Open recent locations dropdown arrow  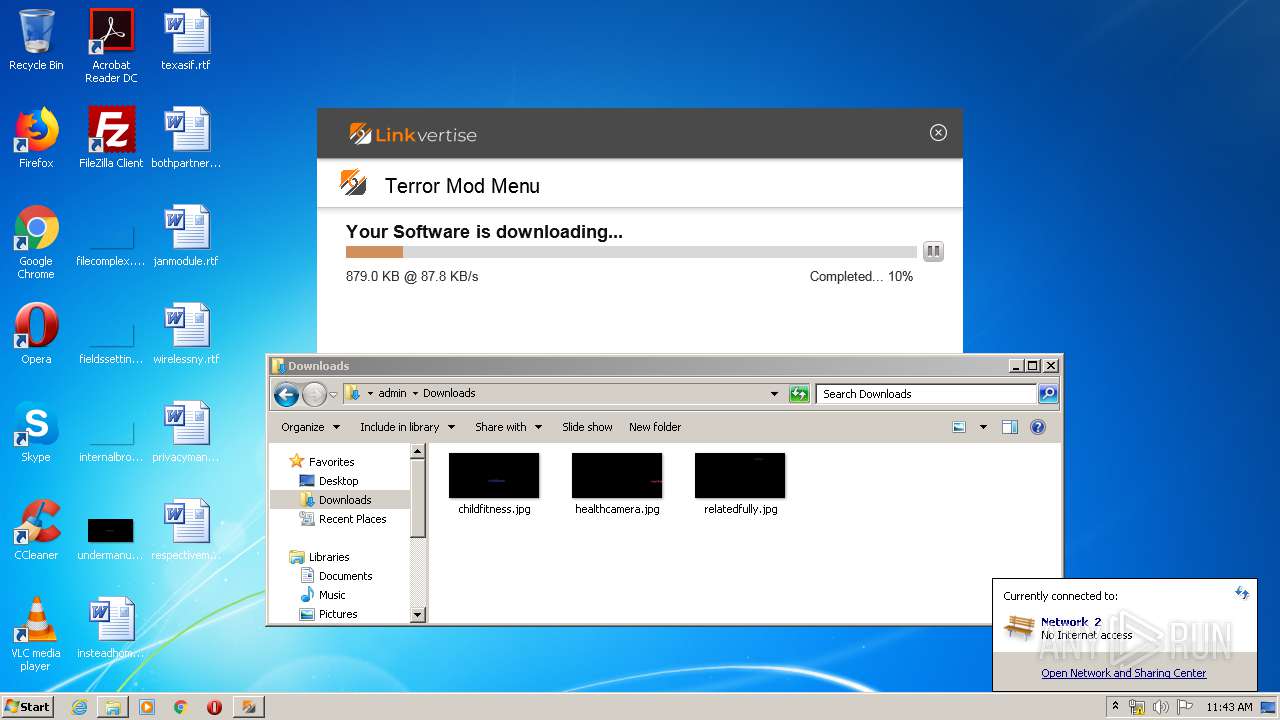(334, 395)
